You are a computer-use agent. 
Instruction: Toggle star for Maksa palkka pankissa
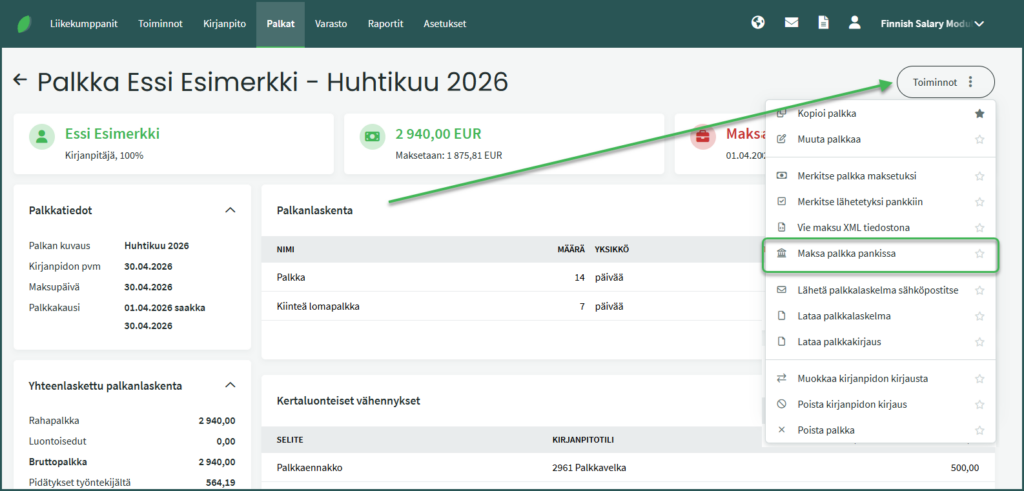click(980, 254)
